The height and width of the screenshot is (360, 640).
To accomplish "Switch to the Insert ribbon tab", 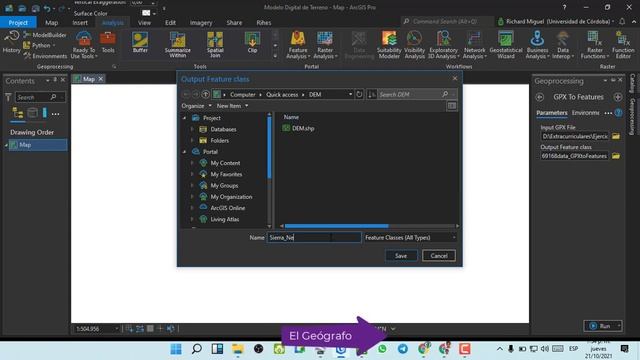I will click(80, 23).
